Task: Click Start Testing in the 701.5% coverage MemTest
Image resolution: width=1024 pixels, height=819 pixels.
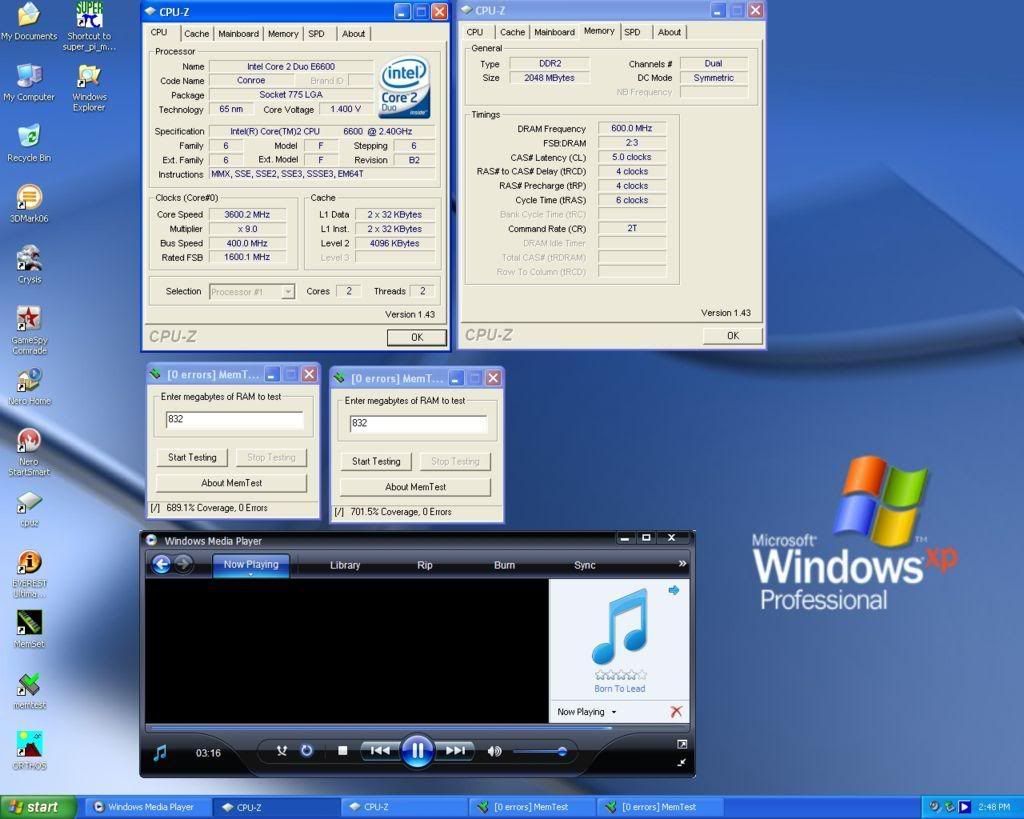Action: point(376,462)
